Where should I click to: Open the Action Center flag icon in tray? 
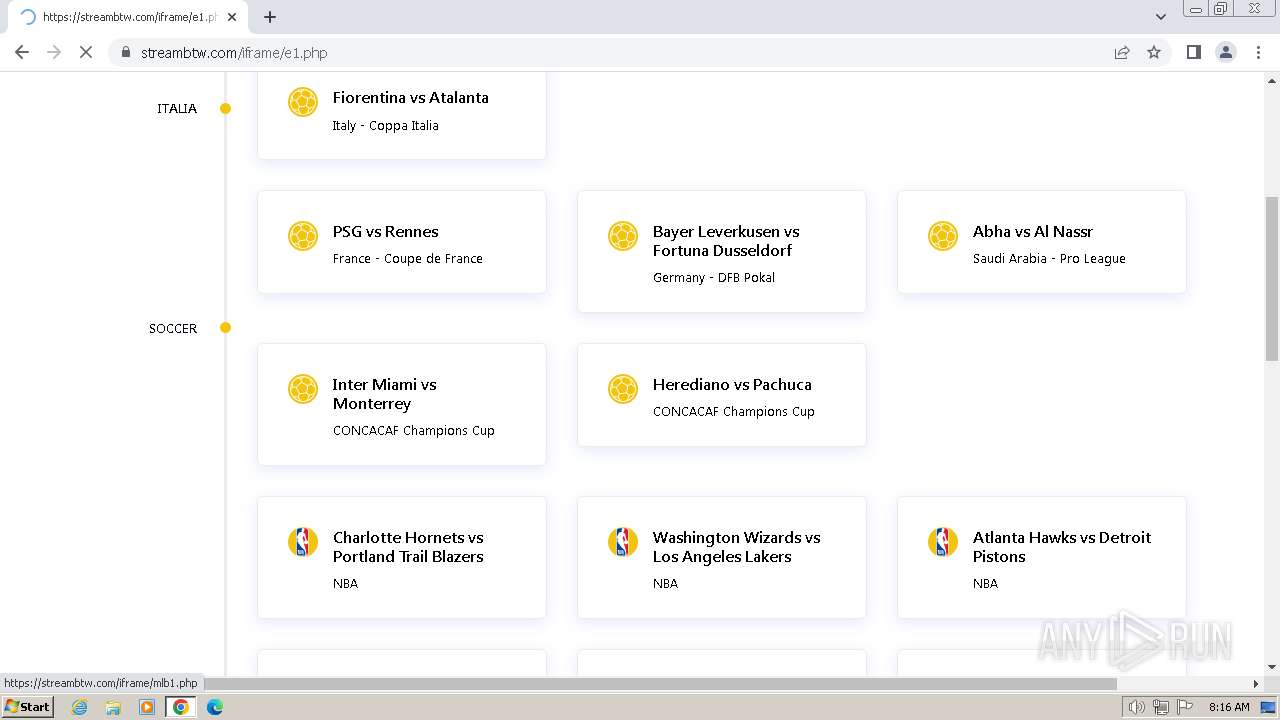coord(1183,707)
